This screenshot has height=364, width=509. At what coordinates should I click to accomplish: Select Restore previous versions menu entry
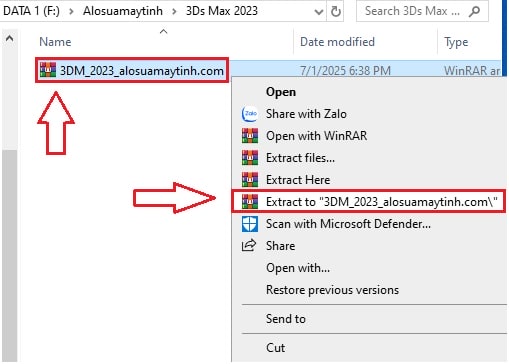(332, 290)
